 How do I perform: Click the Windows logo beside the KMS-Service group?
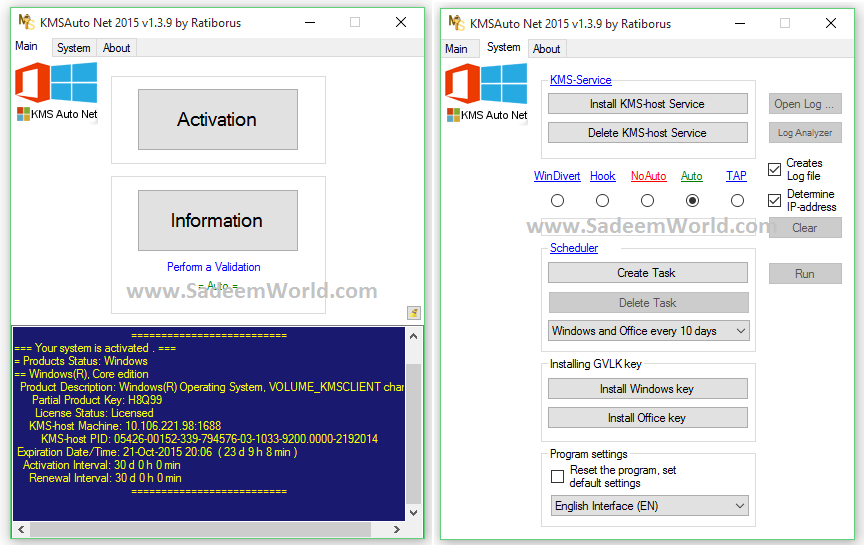click(505, 84)
